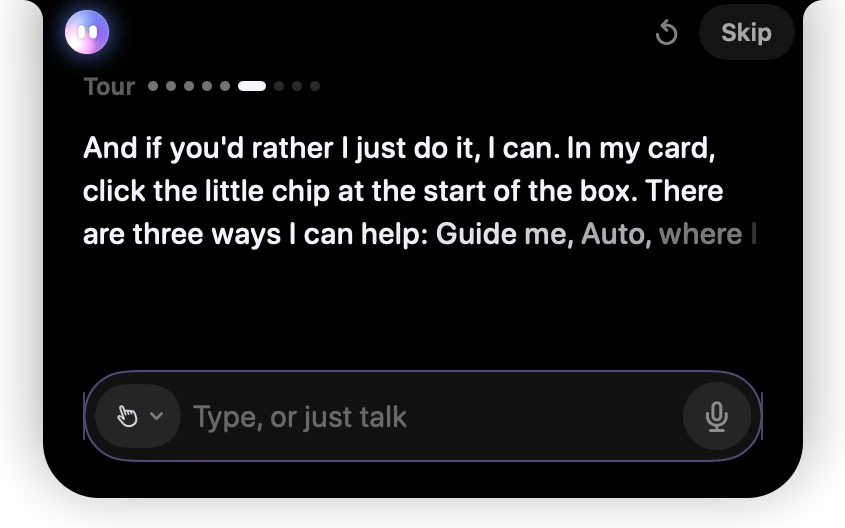Return to the fifth tour step dot

(225, 86)
